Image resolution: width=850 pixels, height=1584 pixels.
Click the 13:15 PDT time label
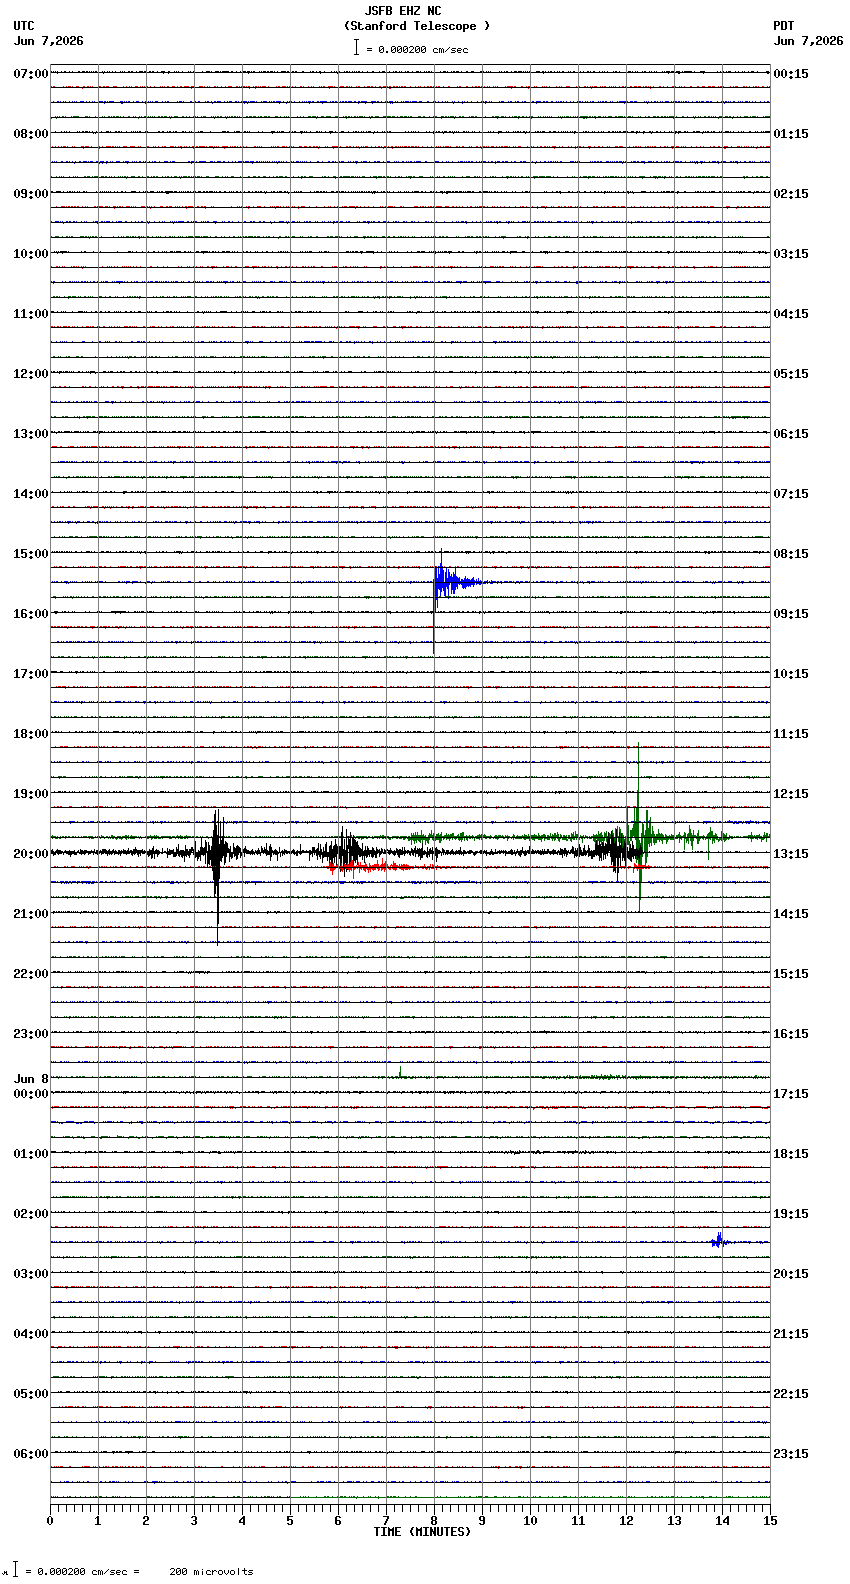[791, 854]
